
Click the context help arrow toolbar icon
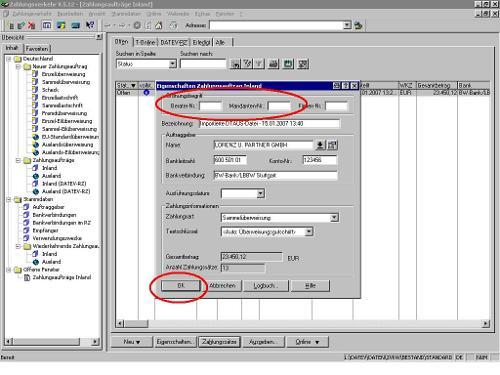point(90,25)
